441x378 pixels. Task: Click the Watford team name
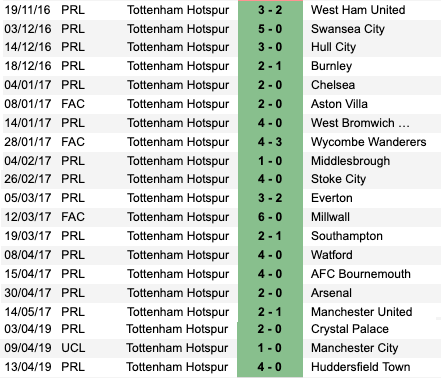[332, 255]
